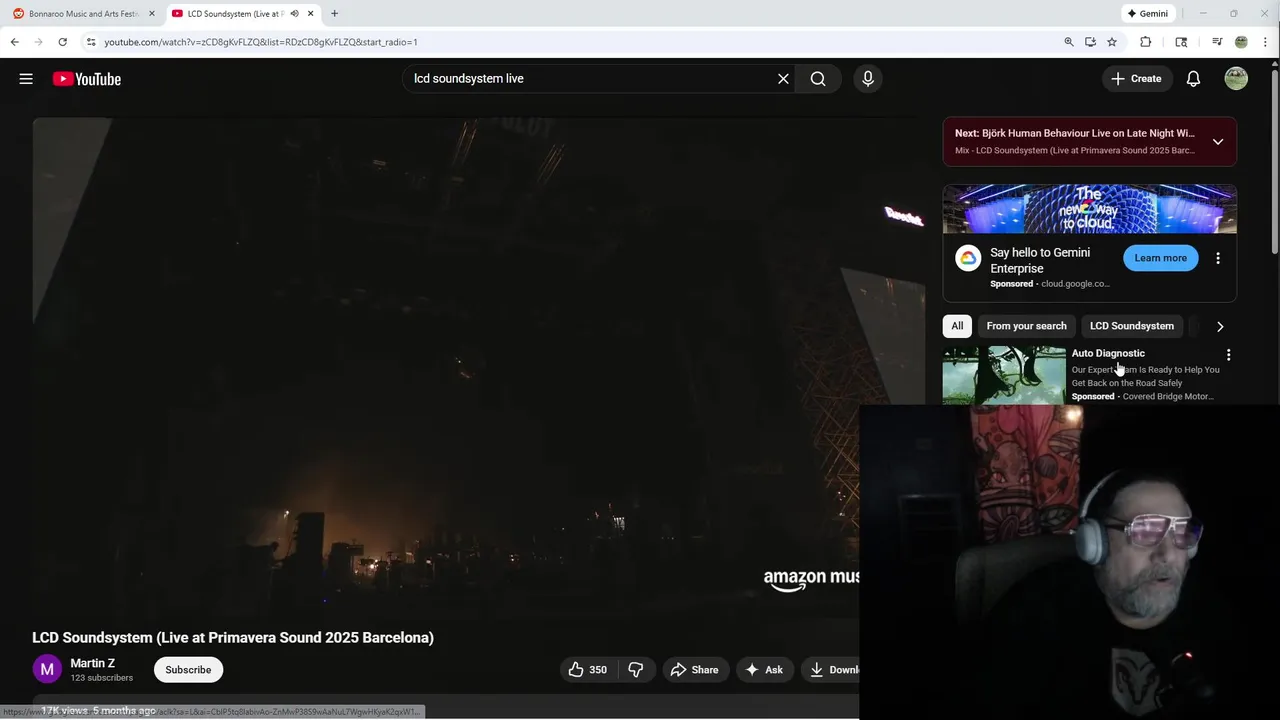Click in the YouTube search input field
This screenshot has height=720, width=1280.
point(590,79)
